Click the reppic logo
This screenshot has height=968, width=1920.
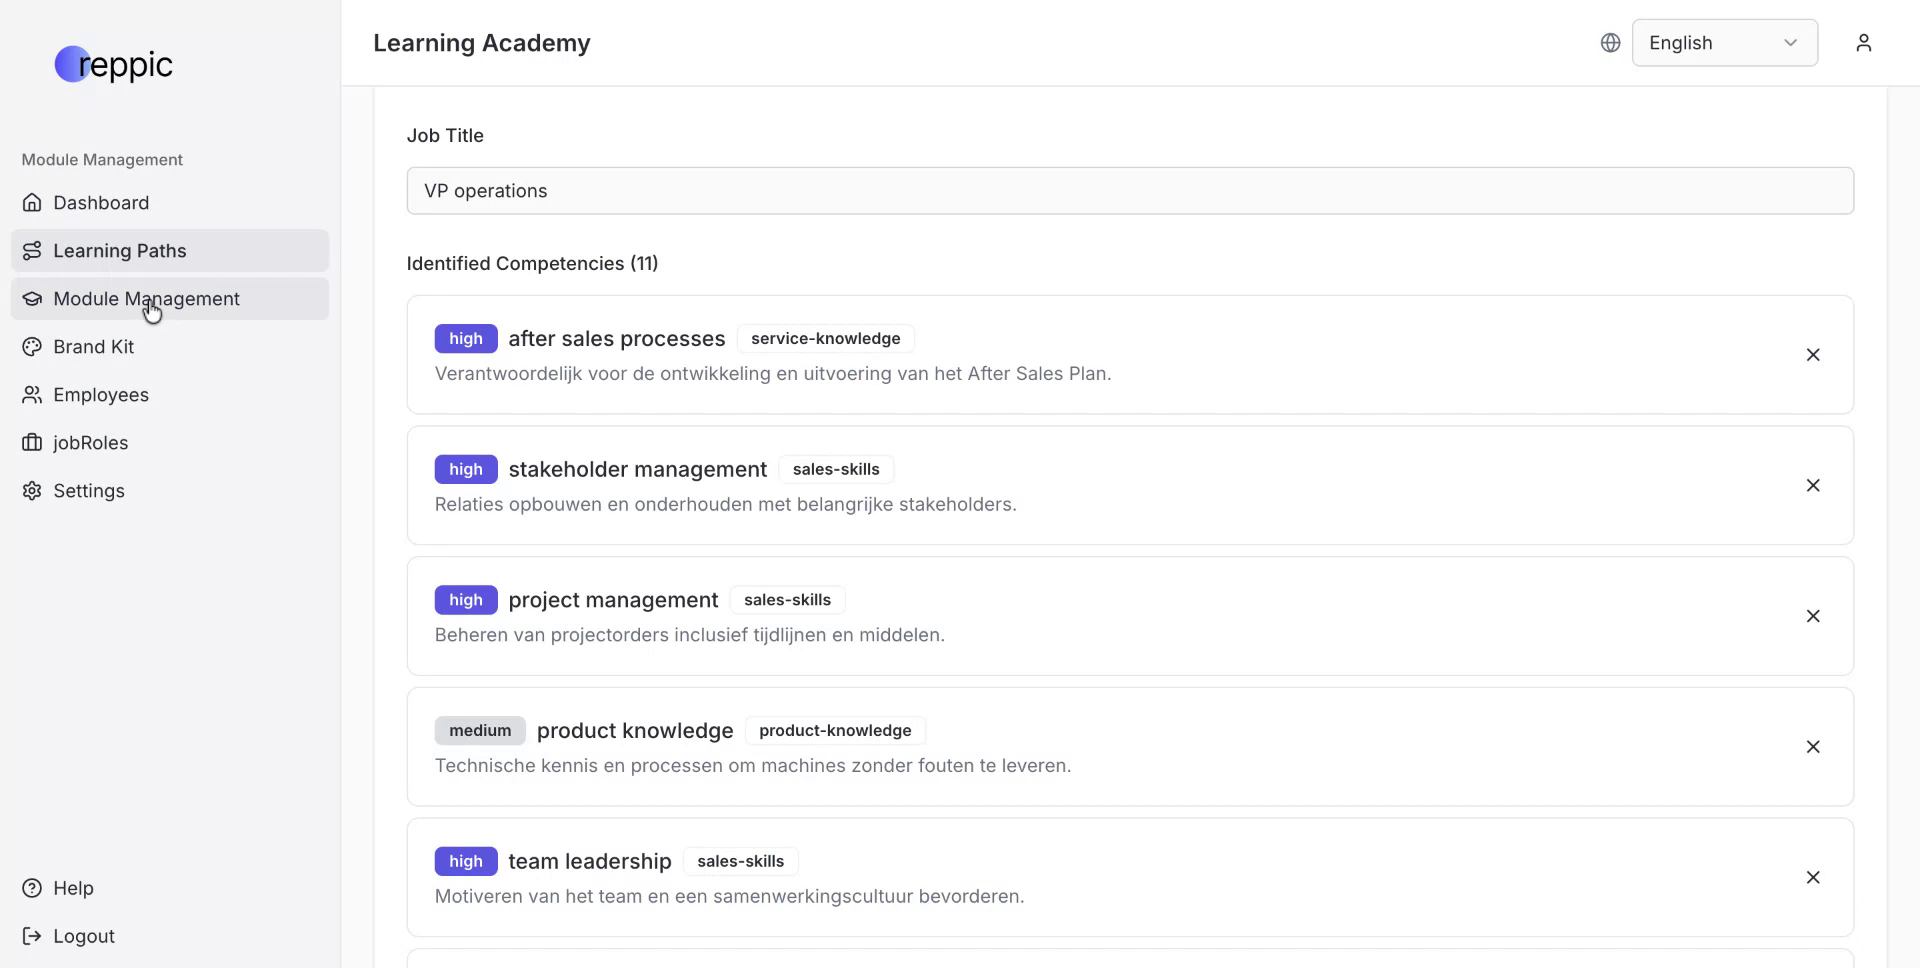coord(114,65)
